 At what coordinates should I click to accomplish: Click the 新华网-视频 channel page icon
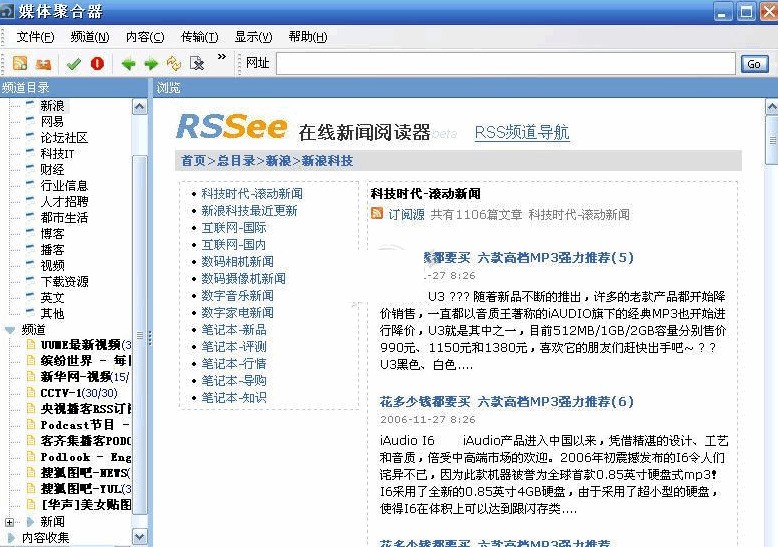tap(31, 376)
